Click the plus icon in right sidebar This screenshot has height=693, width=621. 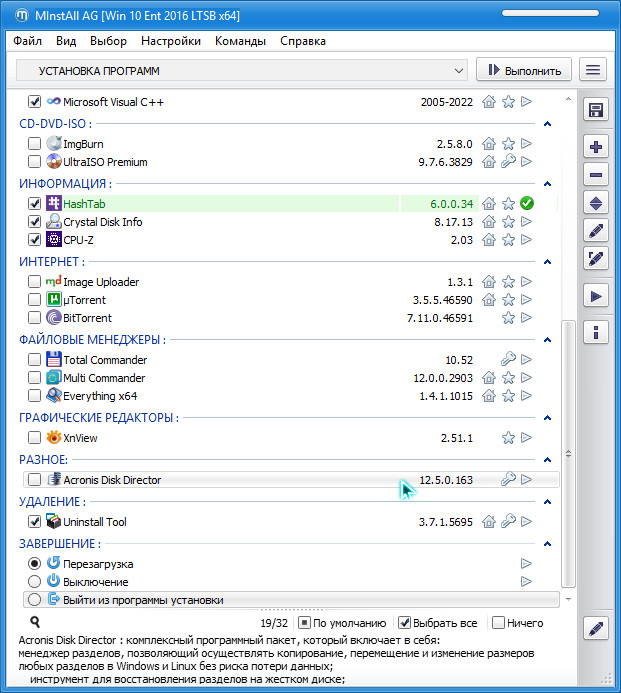click(596, 147)
